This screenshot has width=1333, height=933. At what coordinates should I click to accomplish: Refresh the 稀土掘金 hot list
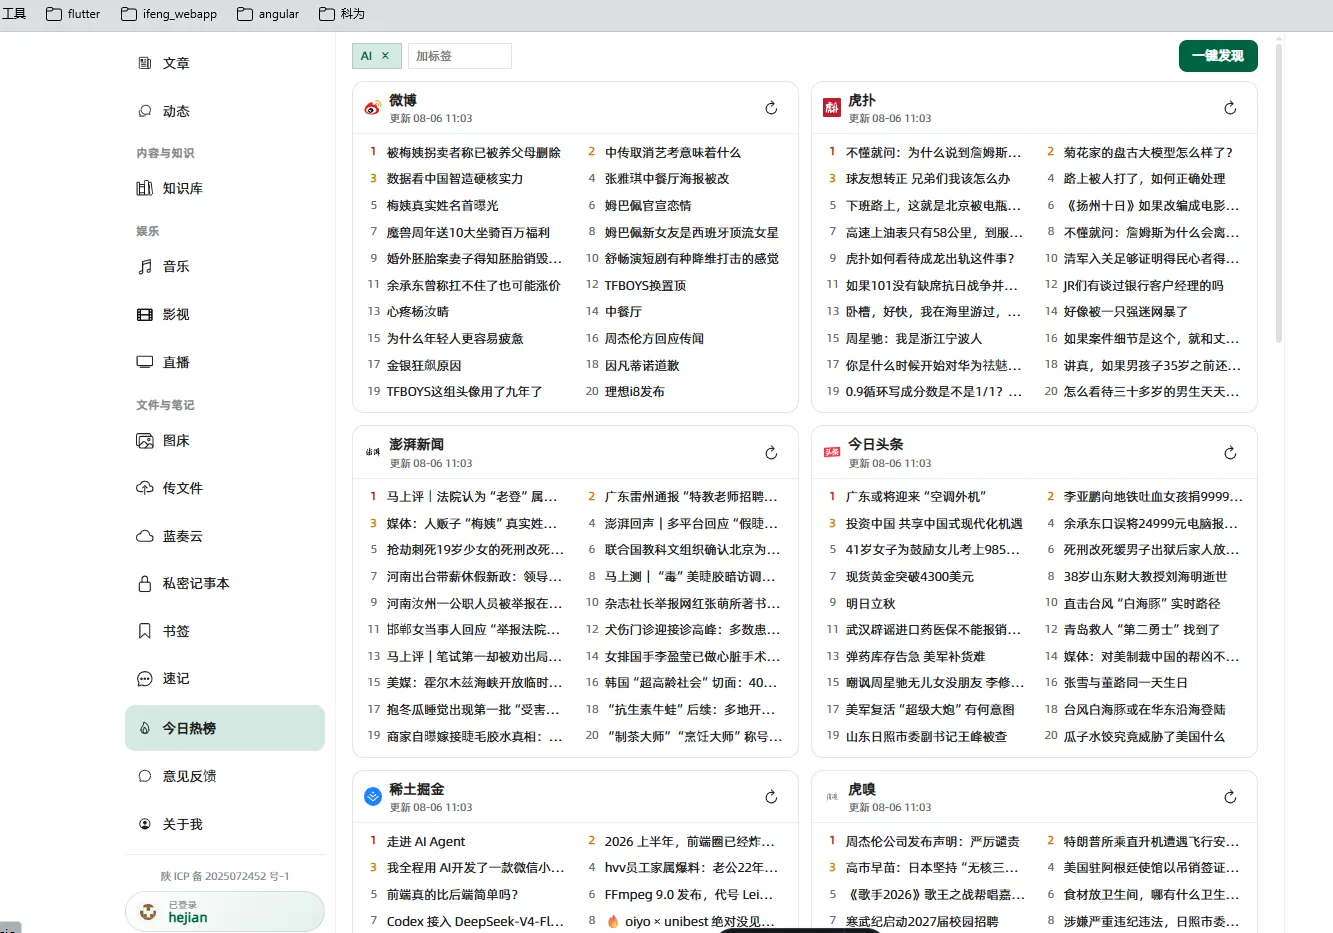771,797
